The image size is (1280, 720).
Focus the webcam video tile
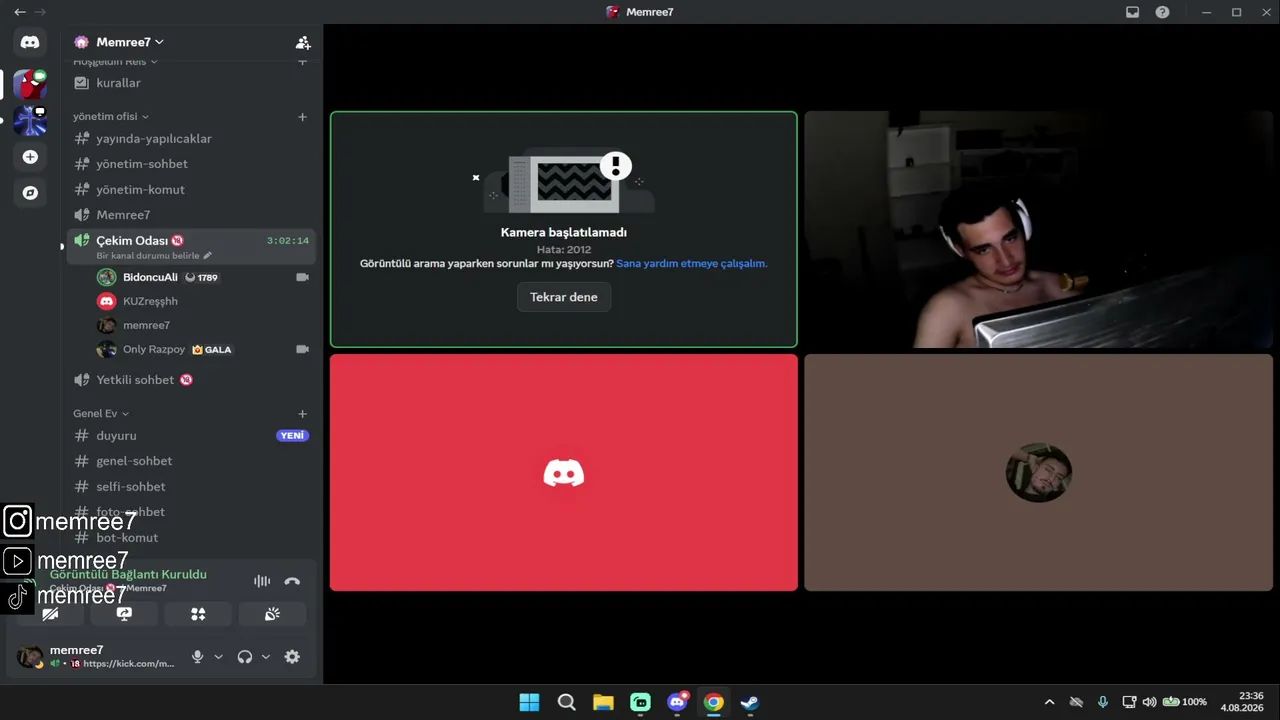pos(1038,230)
